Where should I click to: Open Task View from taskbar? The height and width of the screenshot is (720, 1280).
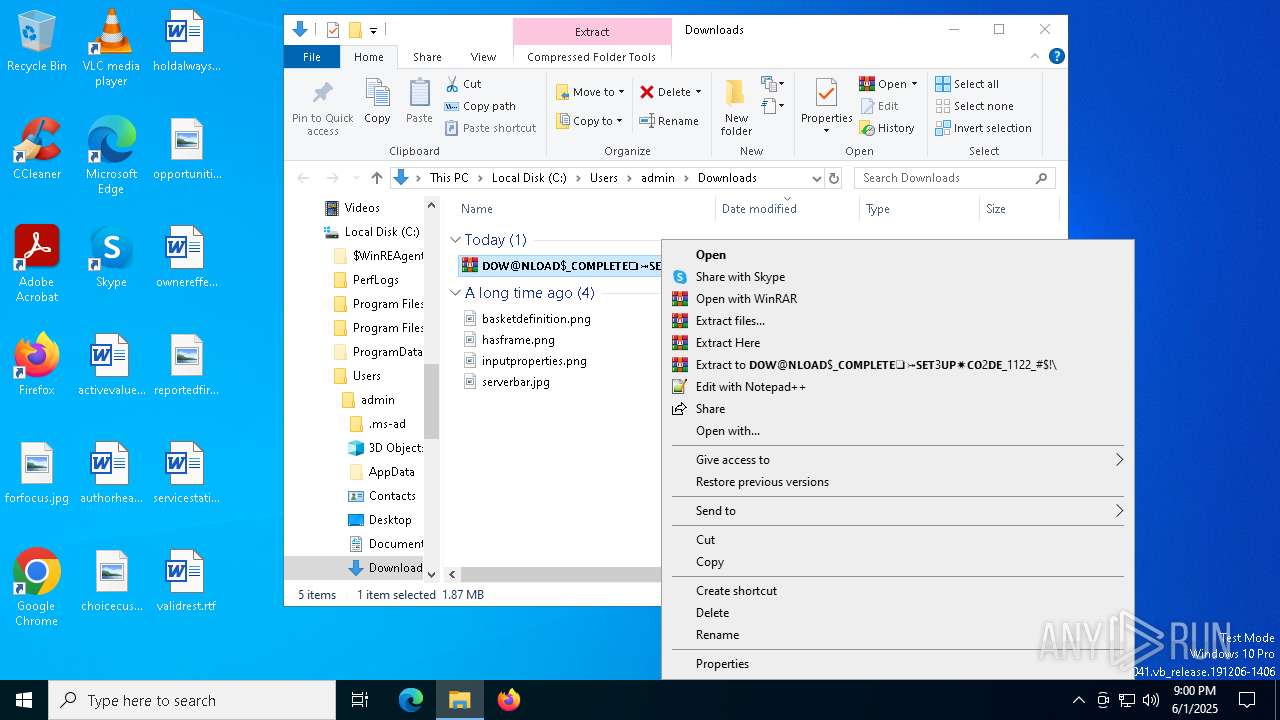[360, 700]
